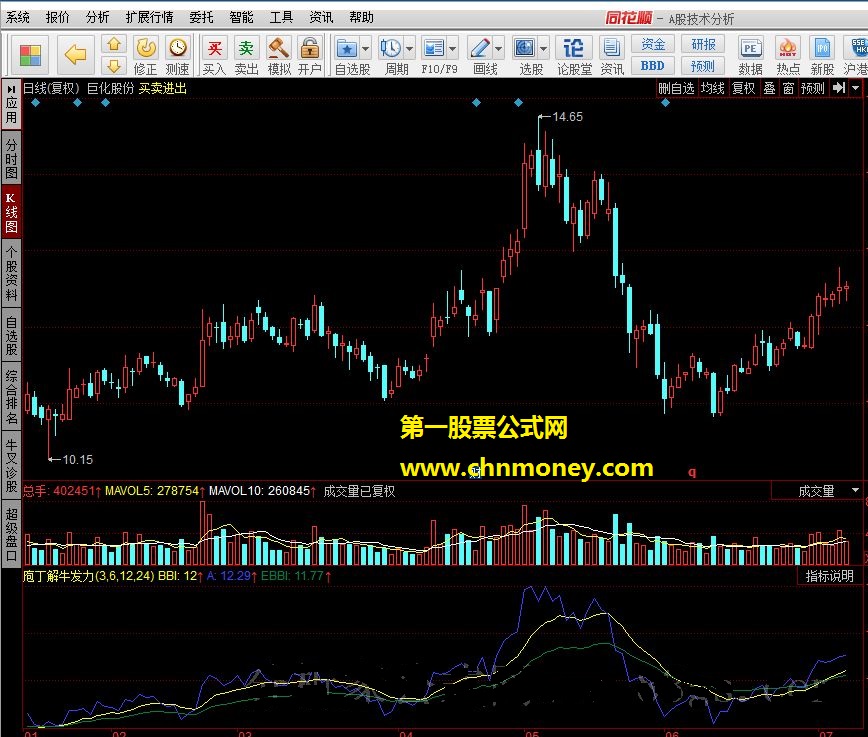The image size is (868, 737).
Task: Click the up arrow toolbar icon
Action: click(x=113, y=44)
